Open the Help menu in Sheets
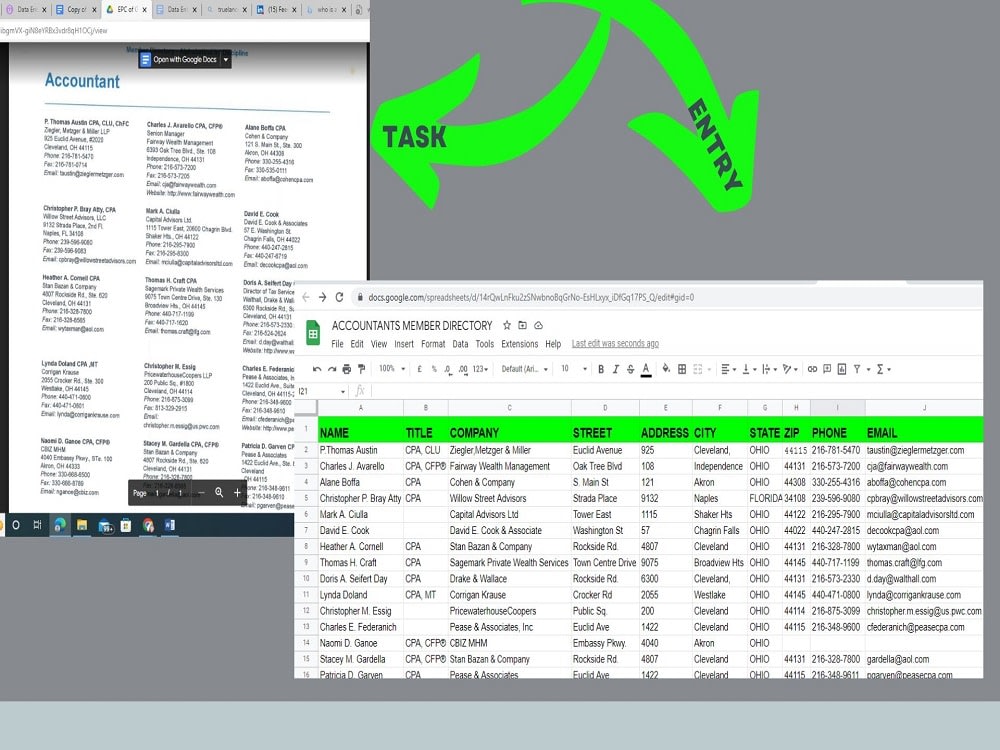 coord(553,344)
